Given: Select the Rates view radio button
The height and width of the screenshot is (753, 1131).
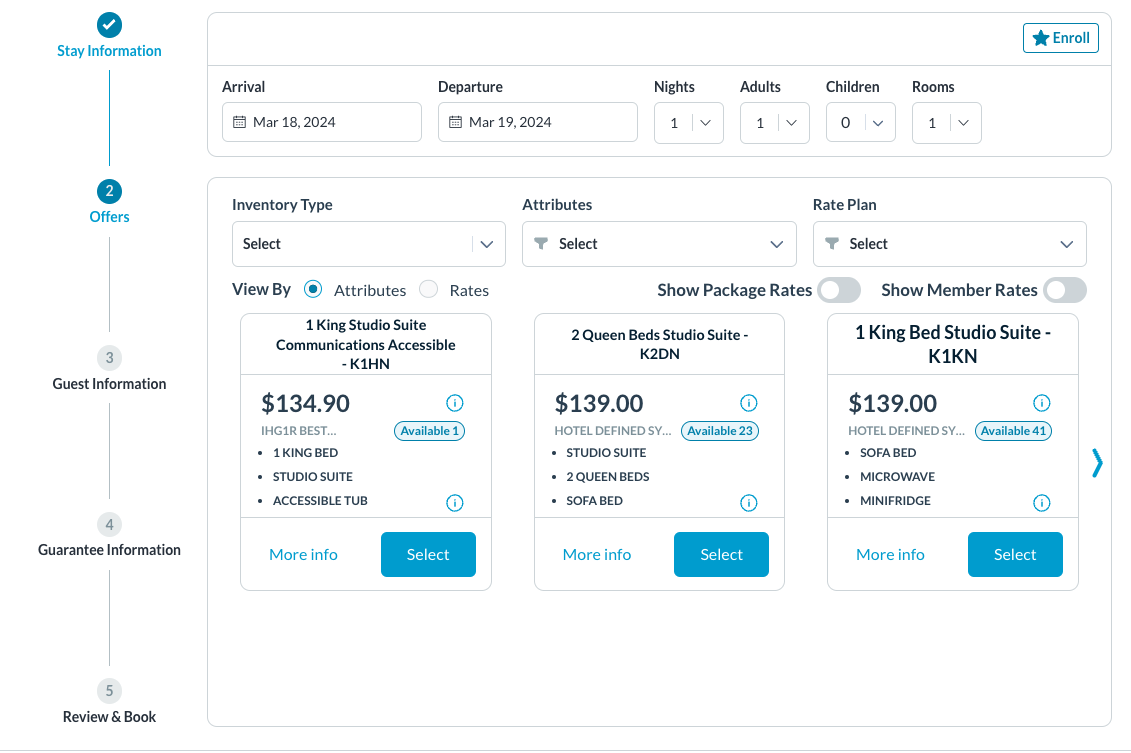Looking at the screenshot, I should tap(429, 290).
